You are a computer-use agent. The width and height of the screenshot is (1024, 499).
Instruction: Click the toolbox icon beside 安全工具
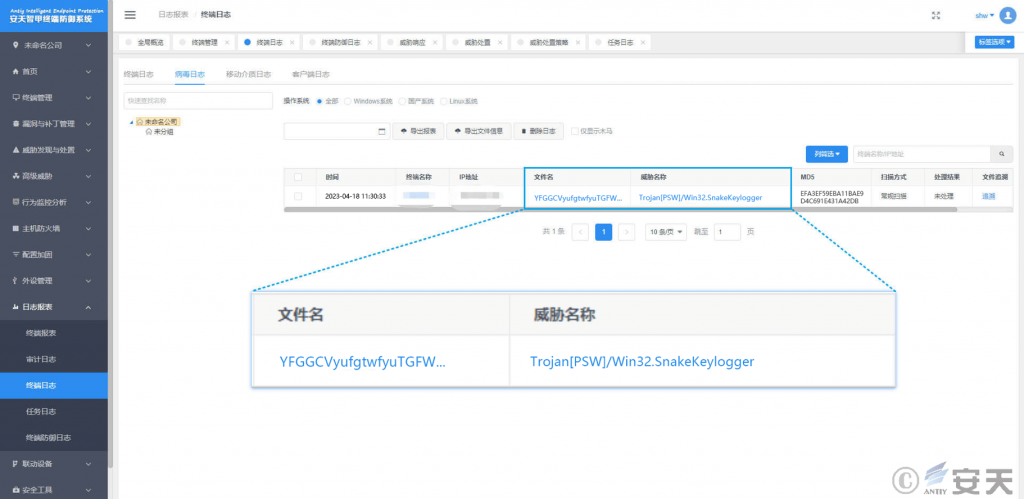coord(16,490)
